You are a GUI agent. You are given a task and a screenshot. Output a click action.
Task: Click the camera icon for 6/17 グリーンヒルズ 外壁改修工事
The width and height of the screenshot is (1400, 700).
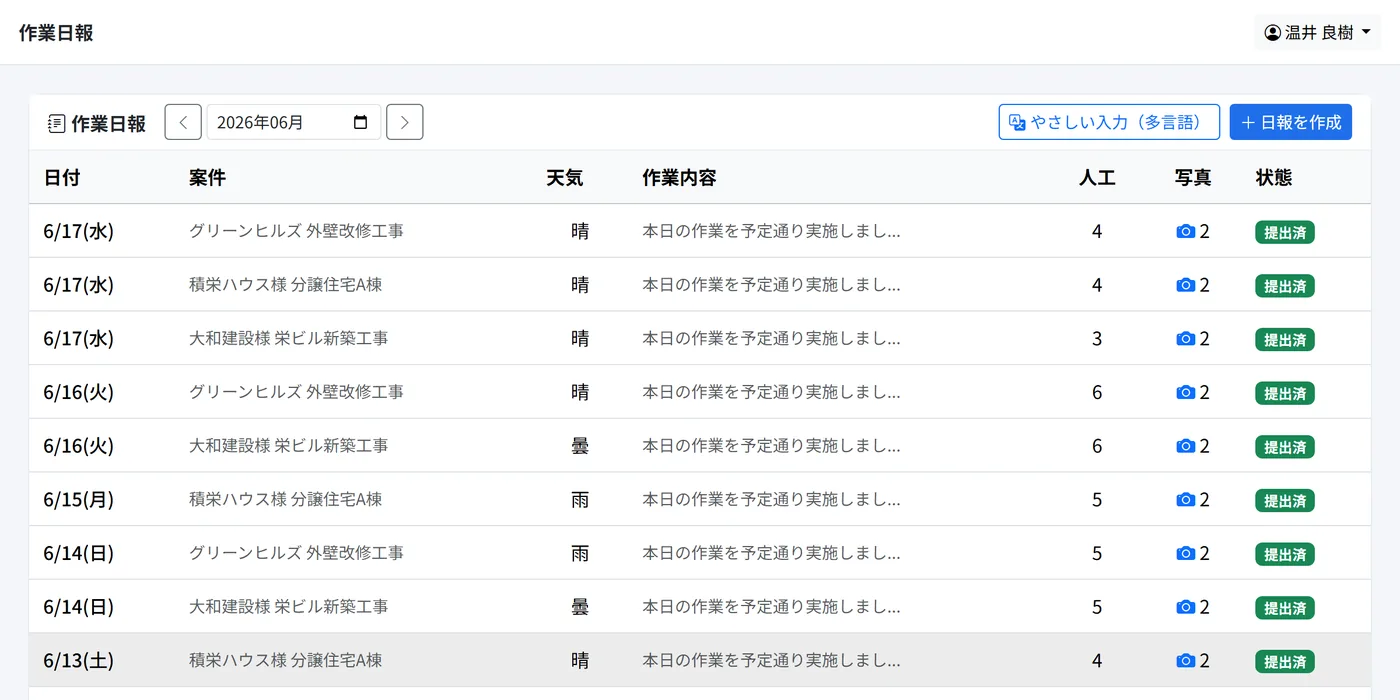click(1186, 231)
